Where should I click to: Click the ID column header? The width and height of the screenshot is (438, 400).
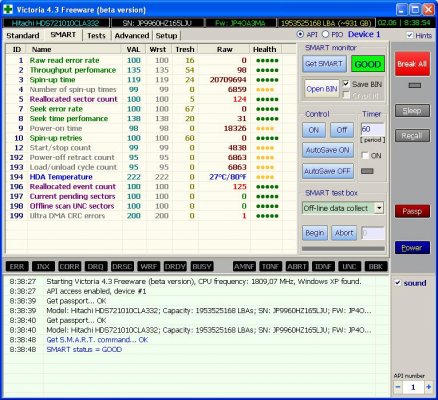(x=16, y=49)
